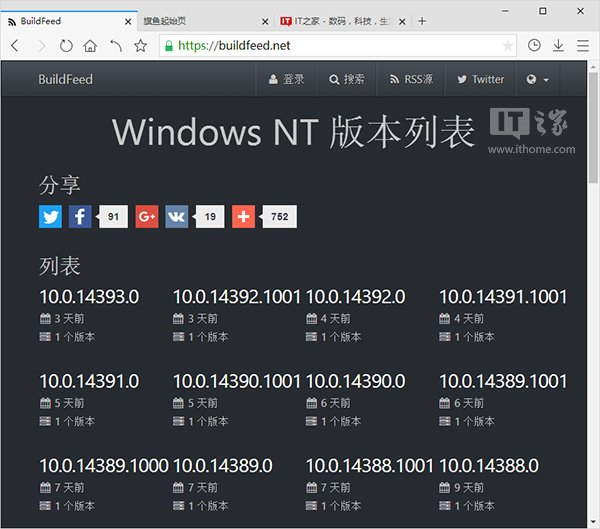The width and height of the screenshot is (600, 529).
Task: Close the IT之家 tab
Action: (402, 22)
